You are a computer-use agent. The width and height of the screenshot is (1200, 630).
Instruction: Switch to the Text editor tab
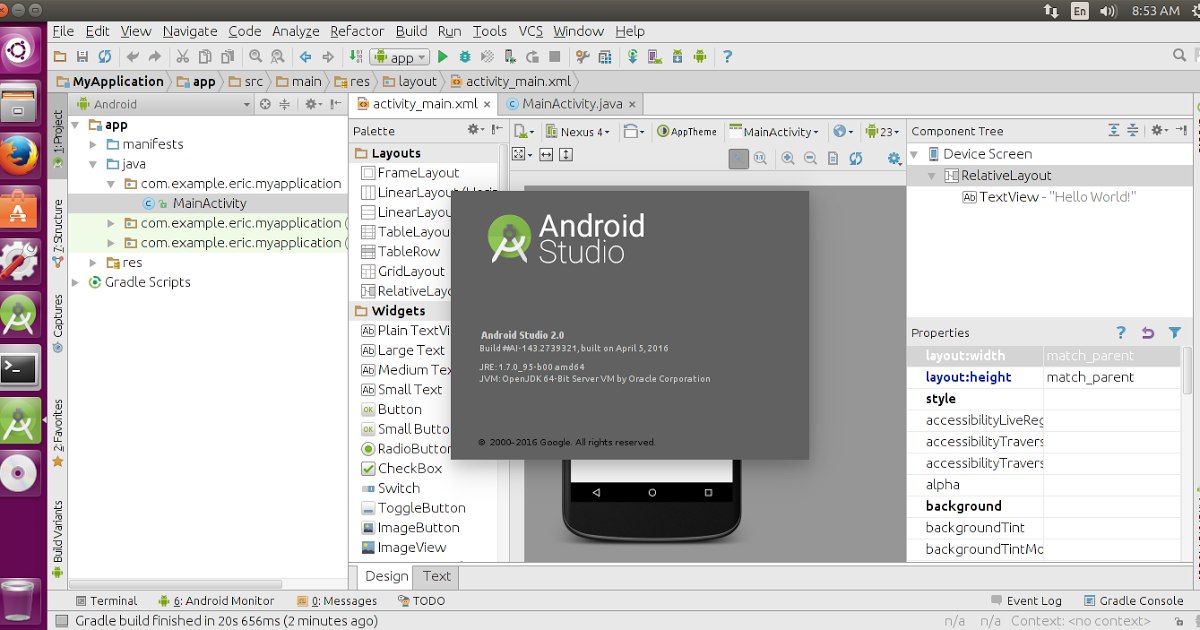click(437, 576)
